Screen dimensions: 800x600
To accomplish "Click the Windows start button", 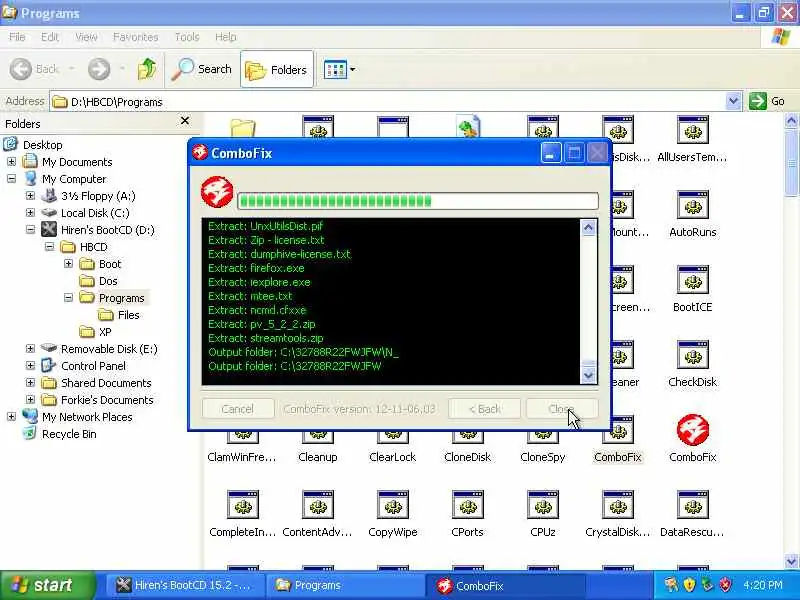I will pos(47,585).
